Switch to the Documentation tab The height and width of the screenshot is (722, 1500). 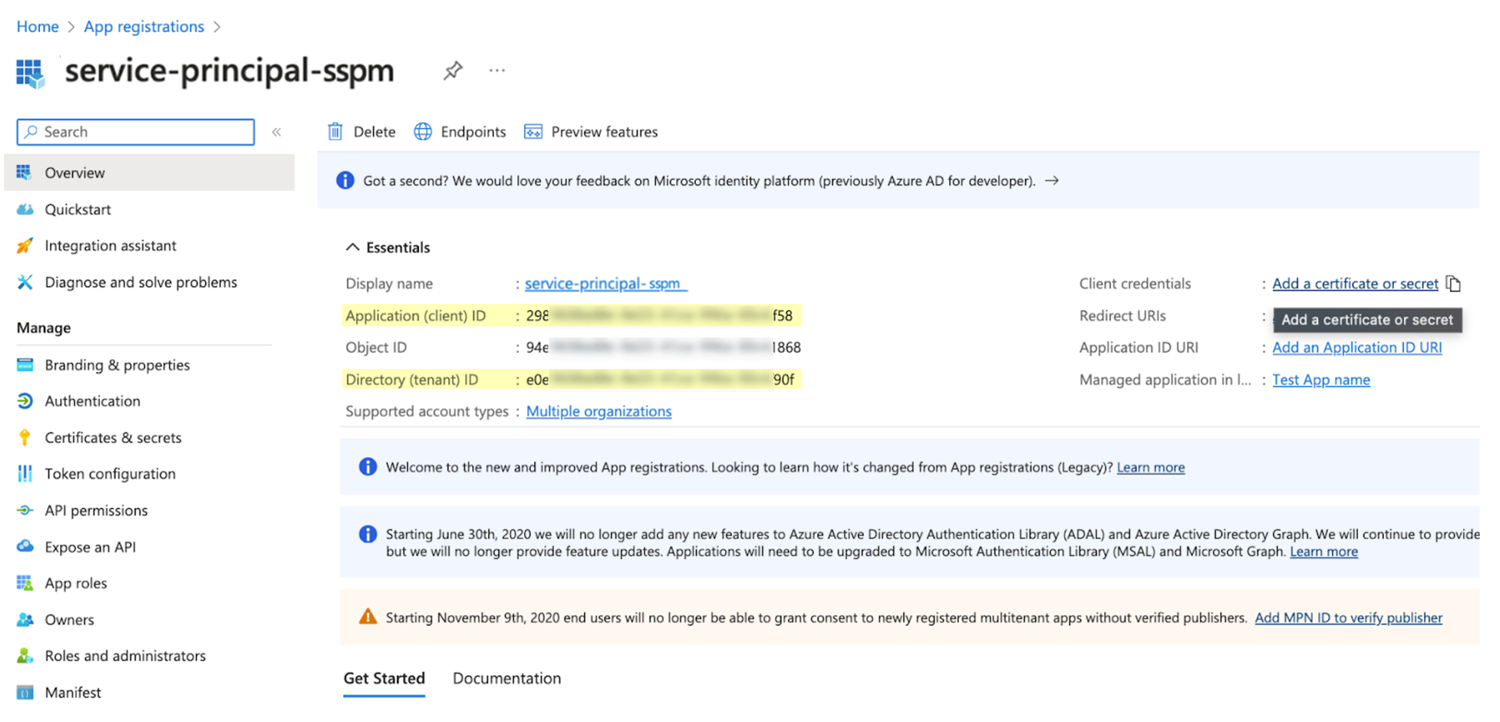[x=507, y=678]
